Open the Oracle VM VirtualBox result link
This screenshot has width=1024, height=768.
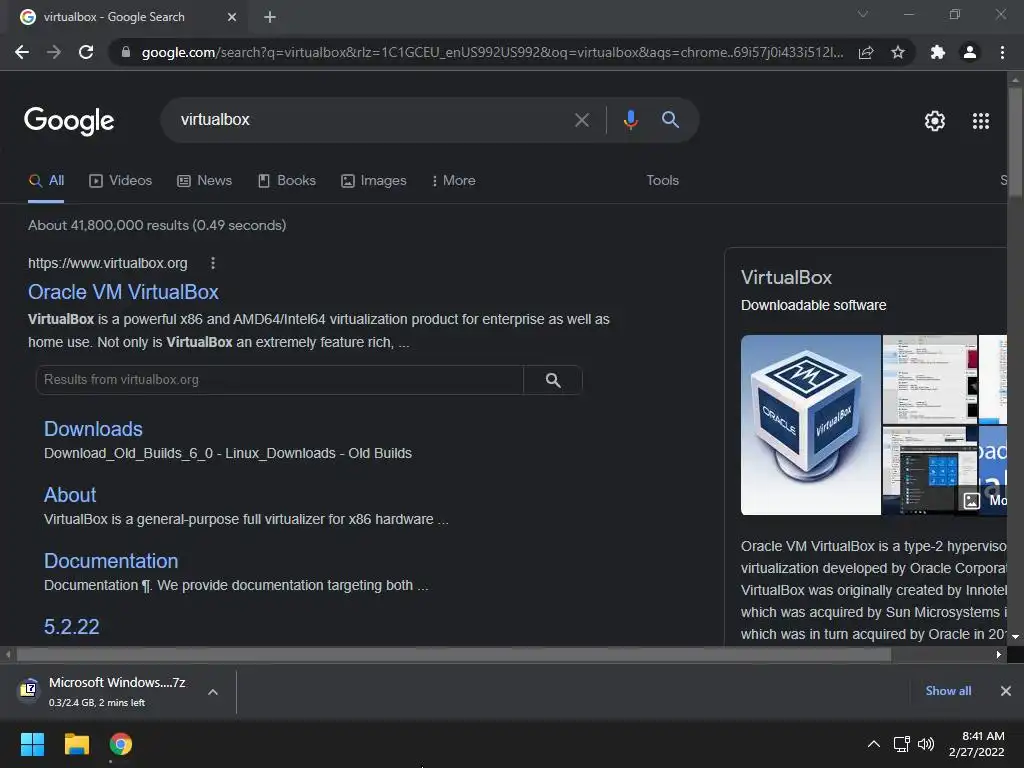[123, 292]
